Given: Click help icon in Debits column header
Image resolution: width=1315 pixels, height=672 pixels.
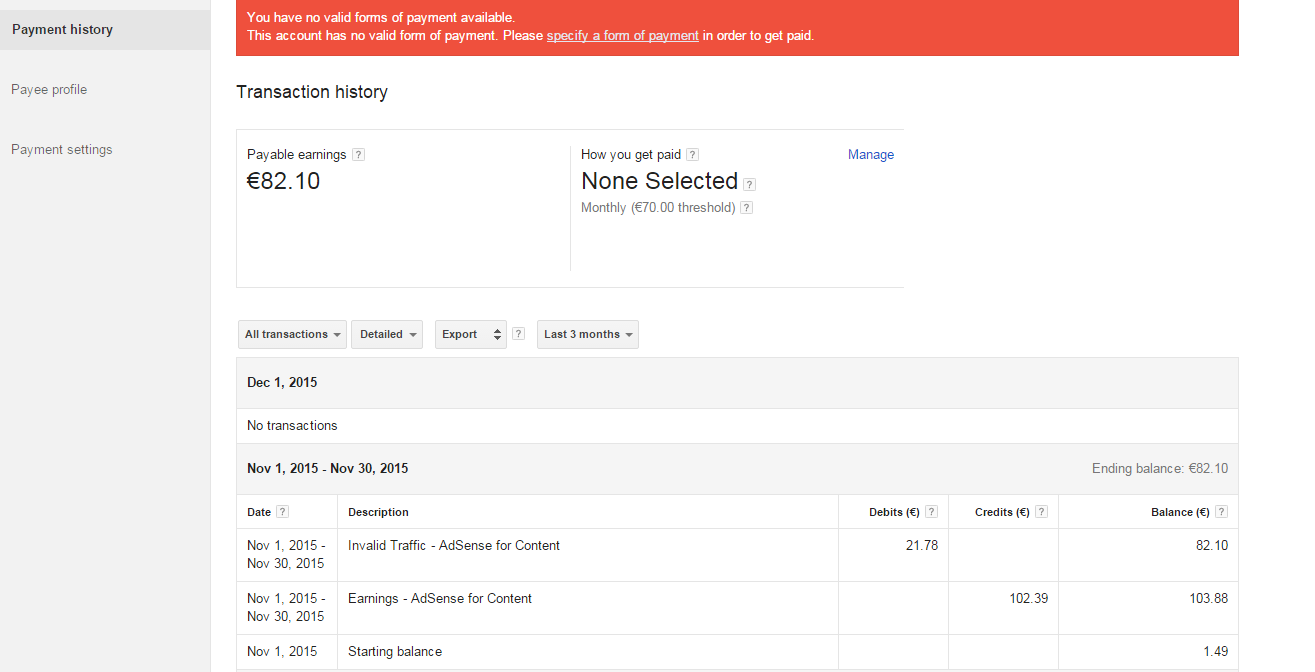Looking at the screenshot, I should tap(932, 512).
